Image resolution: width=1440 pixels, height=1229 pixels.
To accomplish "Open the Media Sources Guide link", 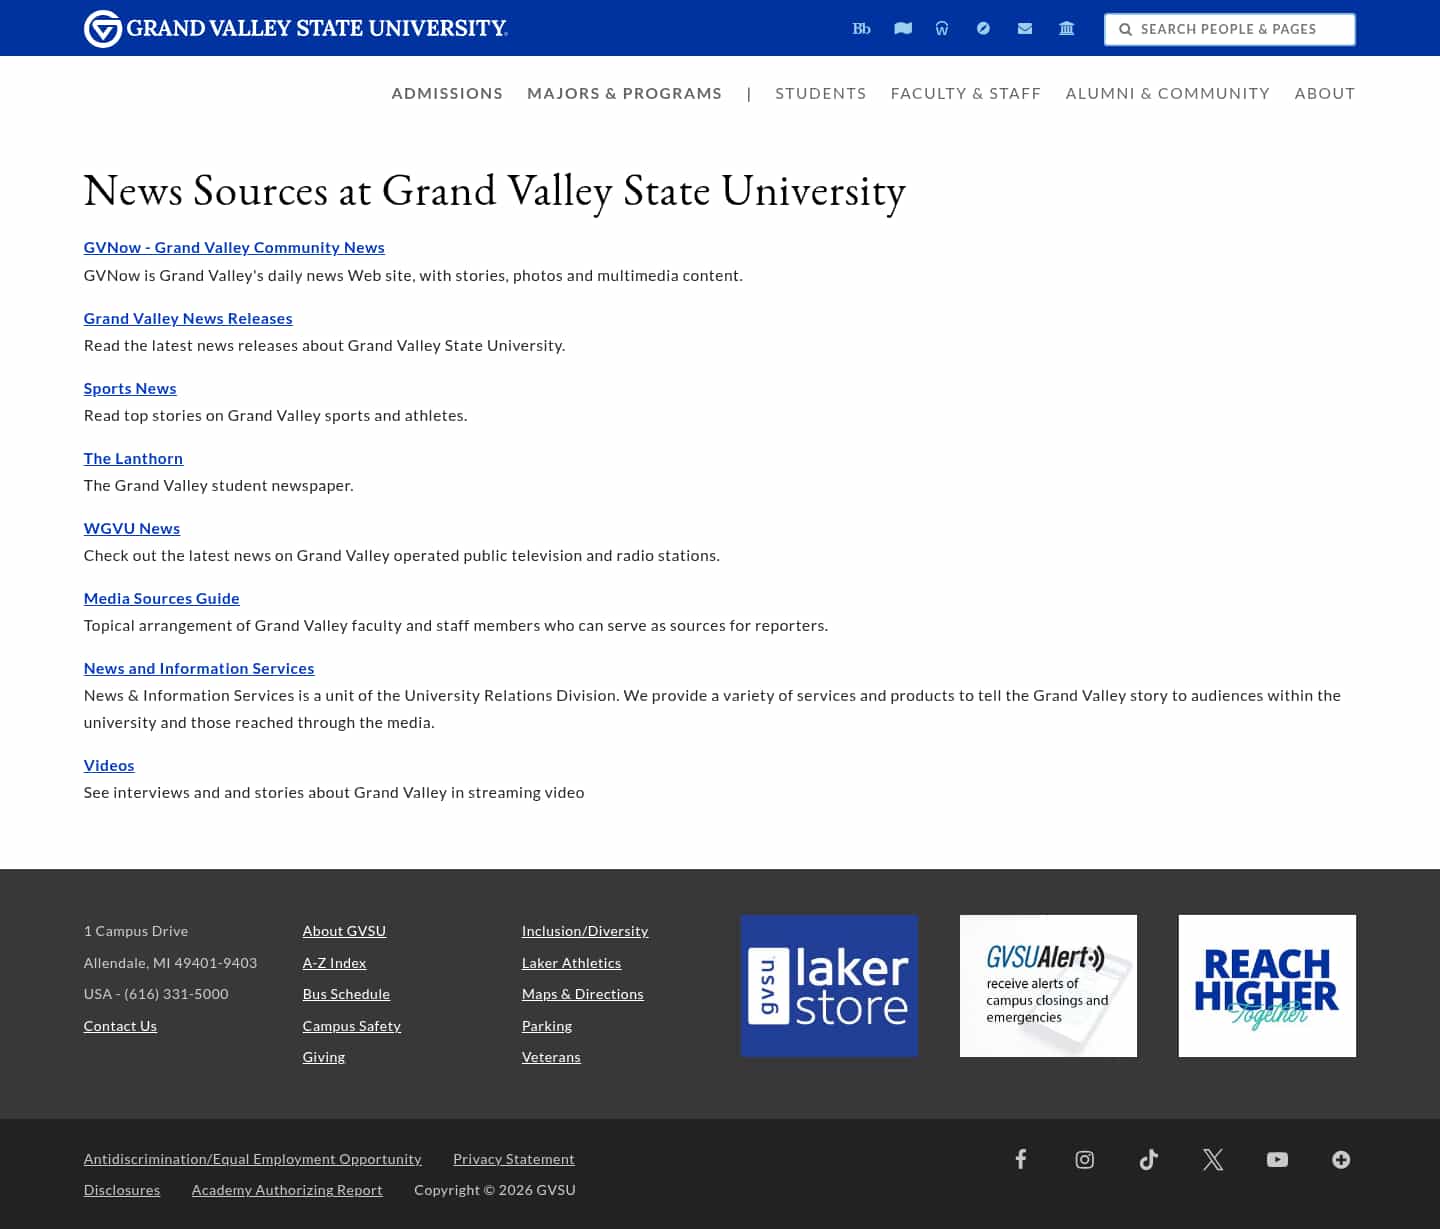I will click(x=162, y=598).
